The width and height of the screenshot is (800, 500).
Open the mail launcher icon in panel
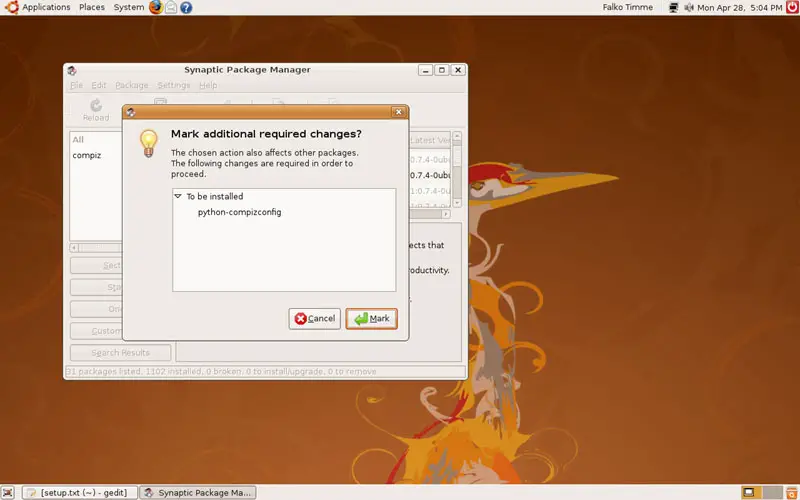[x=171, y=7]
